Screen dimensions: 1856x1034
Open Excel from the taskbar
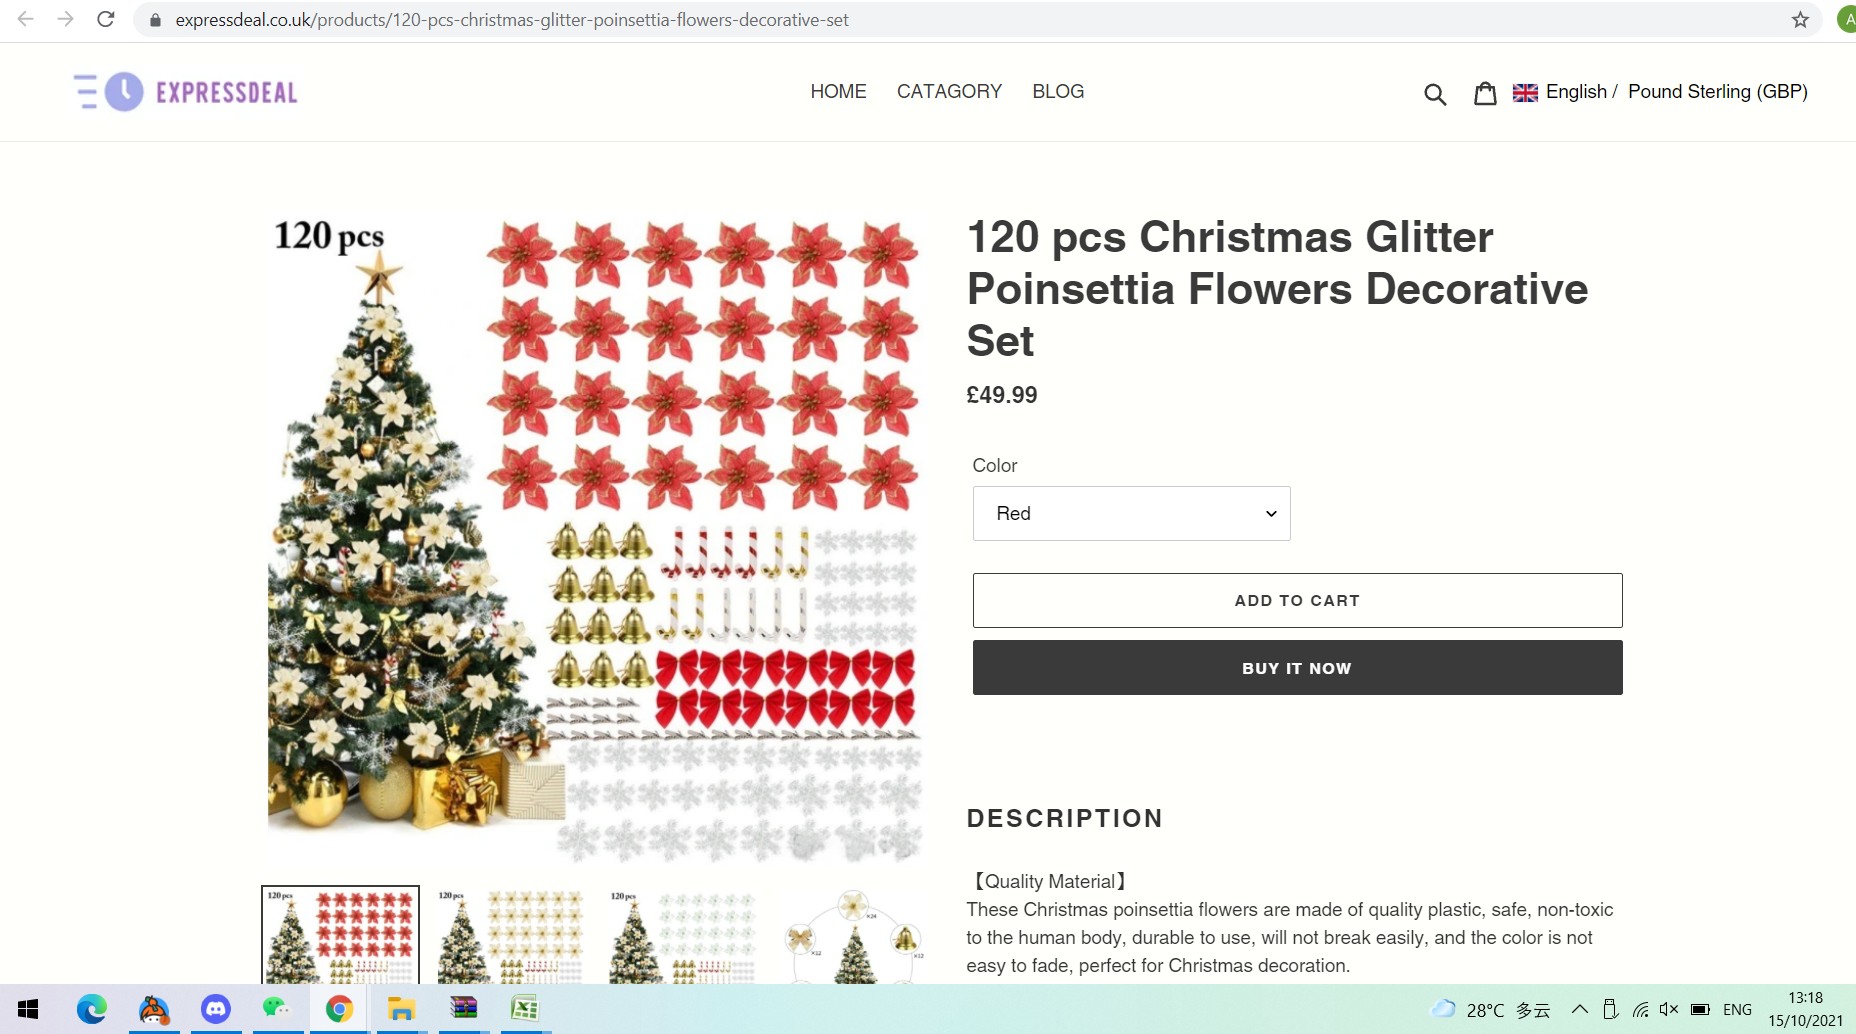(x=525, y=1009)
